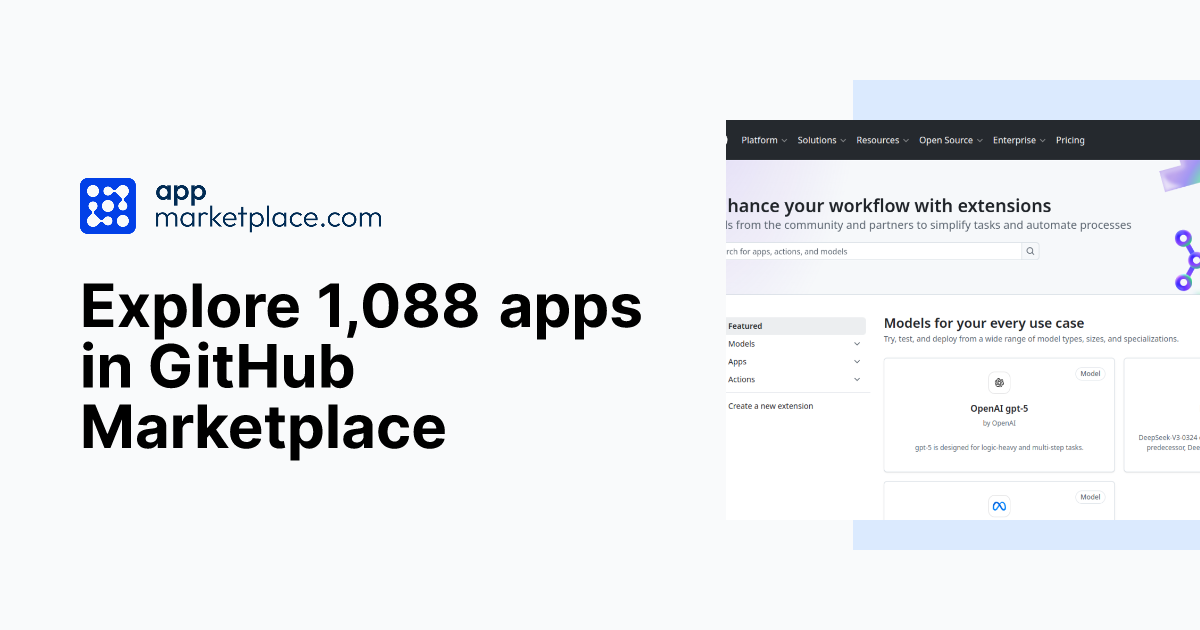Click the app marketplace.com logo icon
This screenshot has width=1200, height=630.
pyautogui.click(x=106, y=205)
